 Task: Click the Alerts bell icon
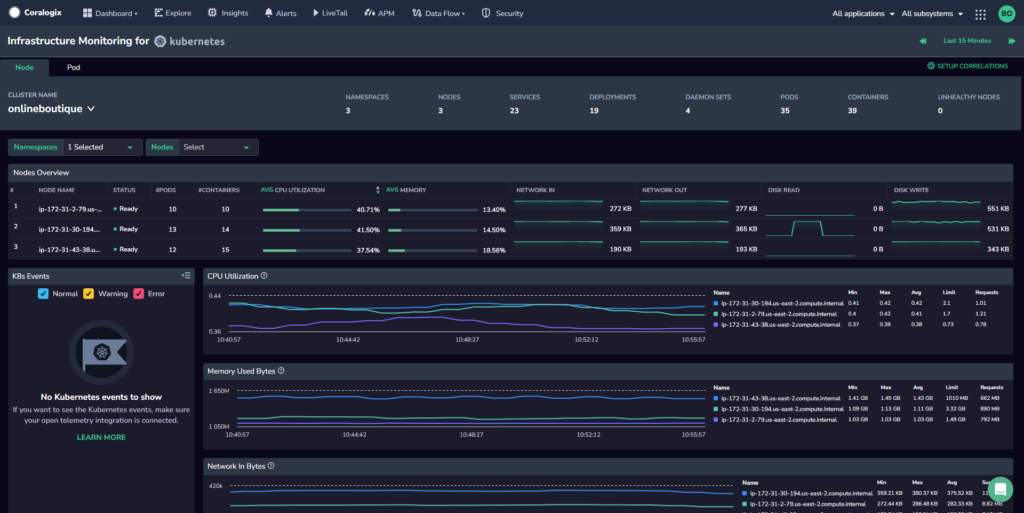tap(268, 12)
